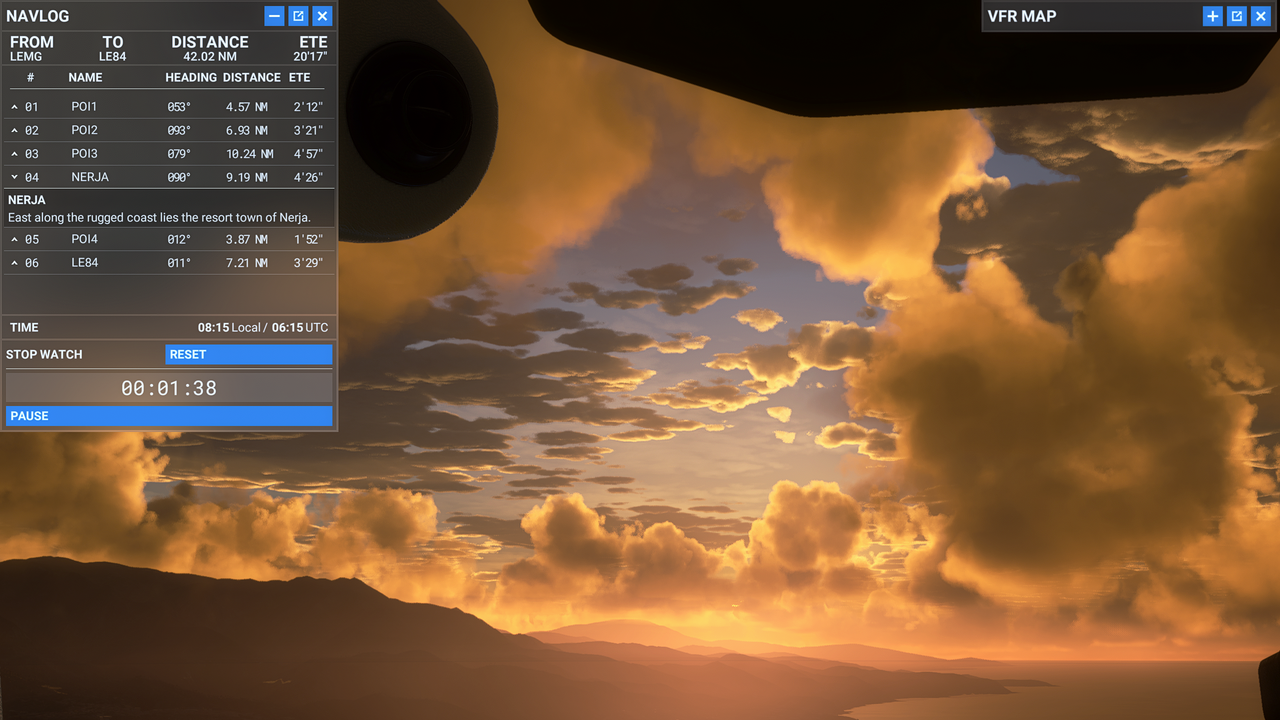Screen dimensions: 1280x720
Task: Click the 6.93 NM distance for POI2
Action: click(246, 130)
